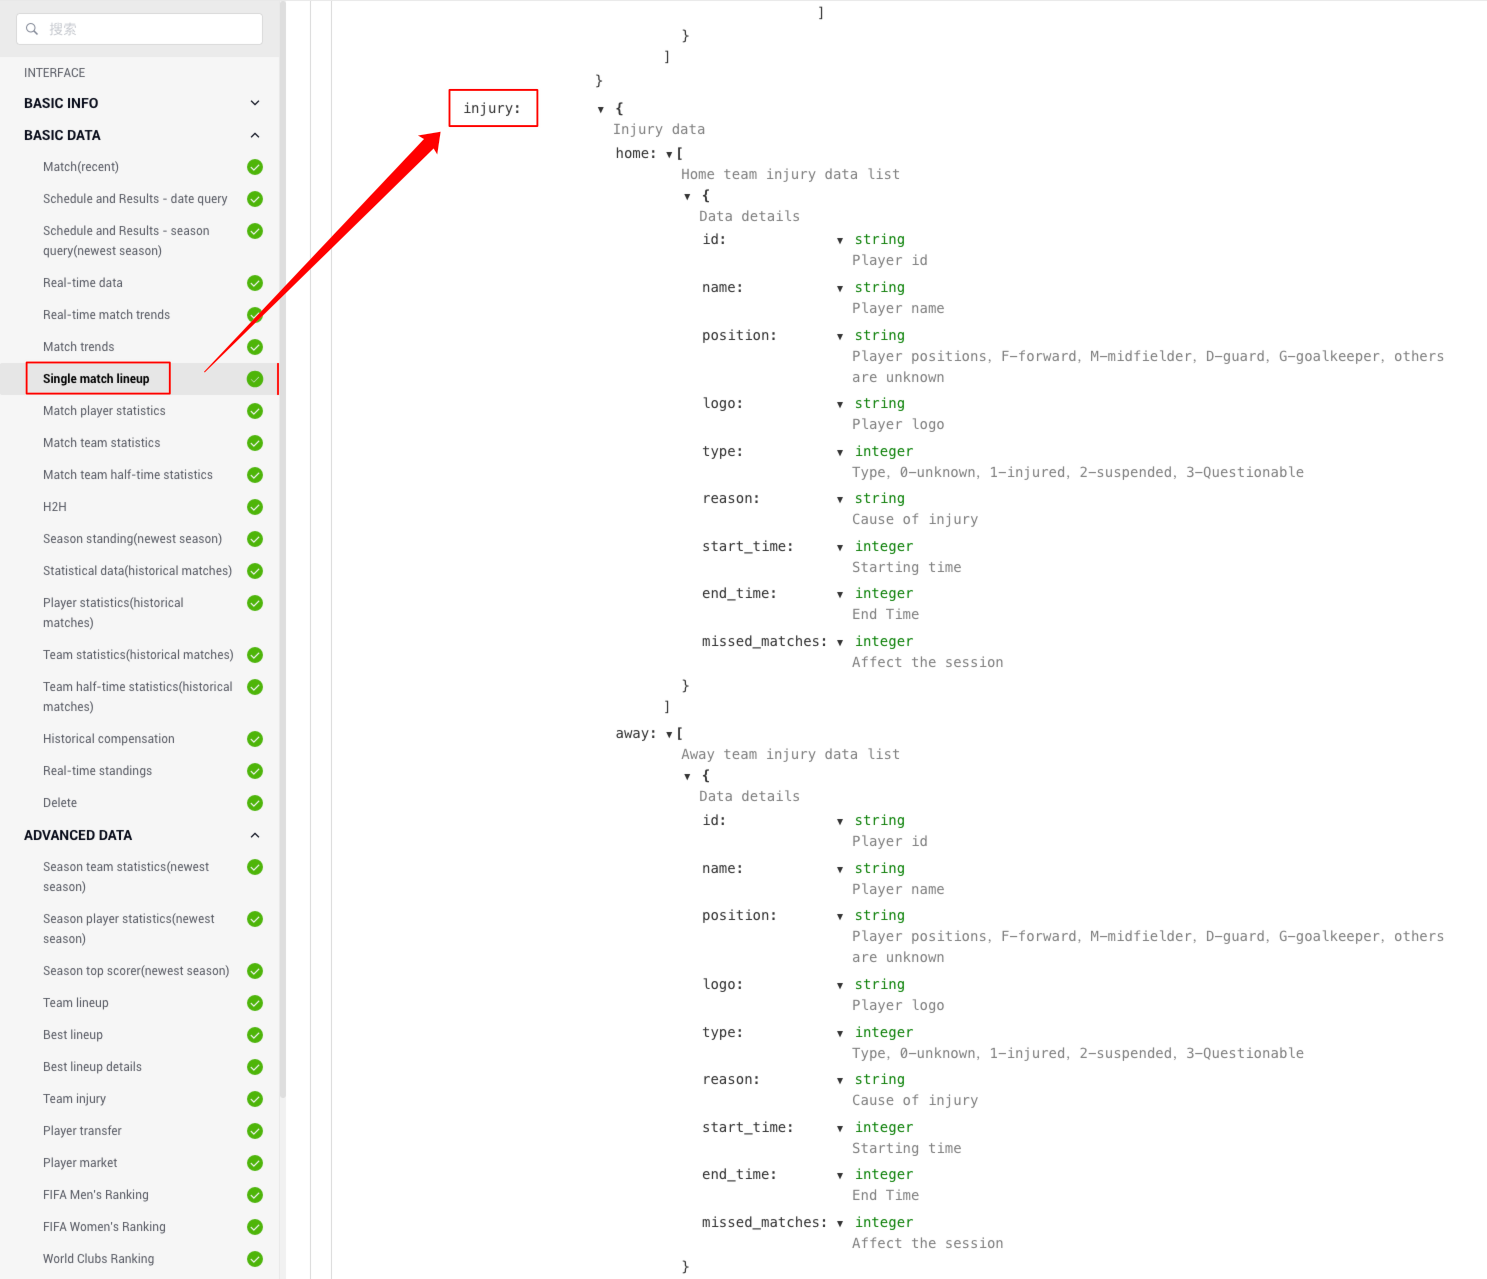Open Single match lineup menu item

(x=96, y=379)
